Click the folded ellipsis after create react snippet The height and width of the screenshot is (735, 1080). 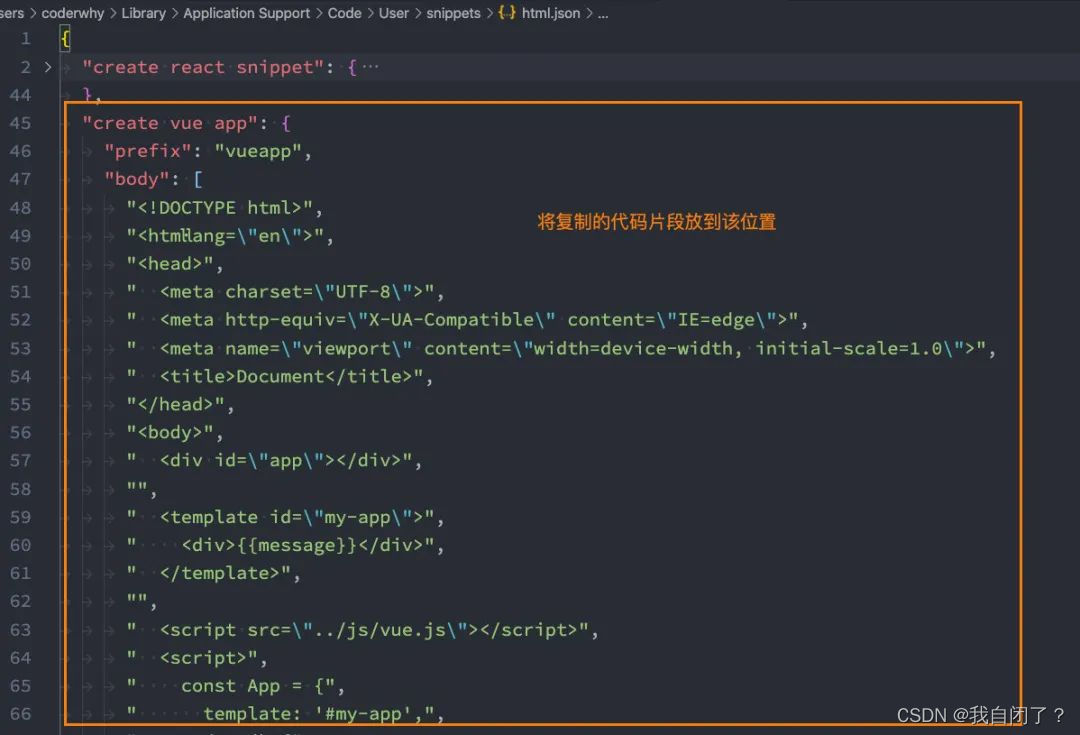pyautogui.click(x=371, y=67)
